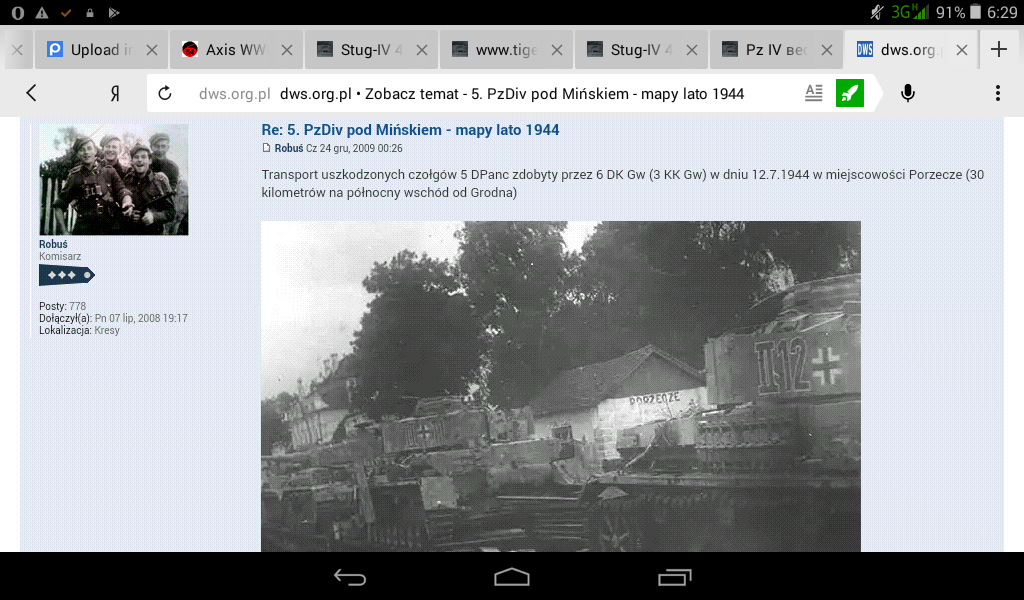Tap the 6:29 clock

[x=1002, y=12]
